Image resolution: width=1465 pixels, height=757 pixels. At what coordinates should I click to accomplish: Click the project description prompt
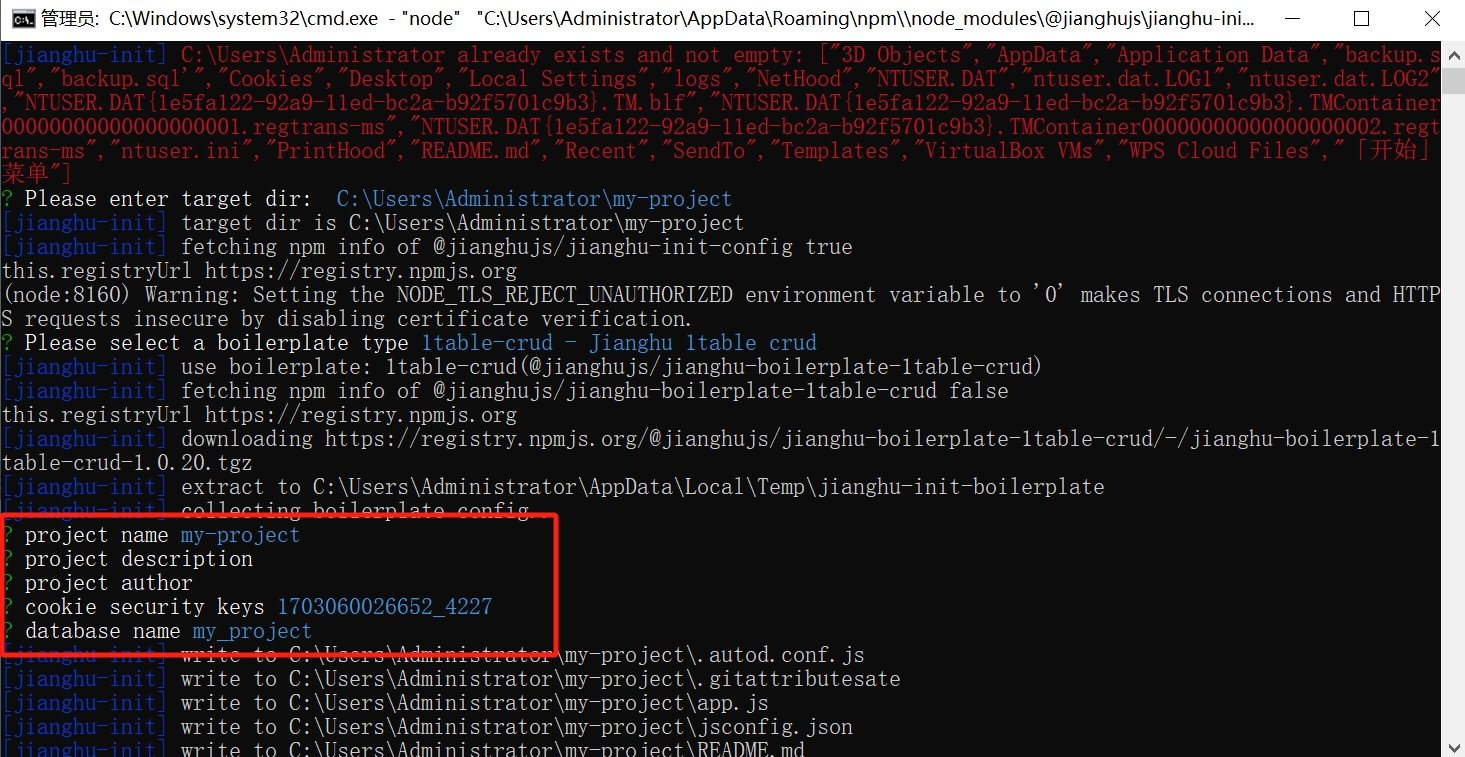(x=138, y=559)
